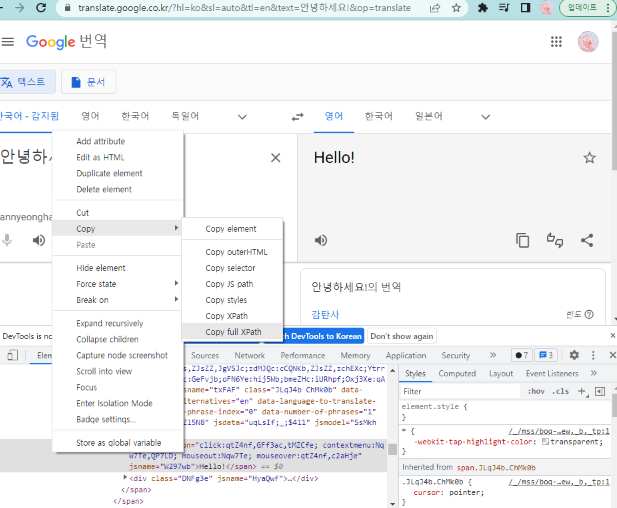Start voice input with the microphone
617x508 pixels.
click(7, 240)
